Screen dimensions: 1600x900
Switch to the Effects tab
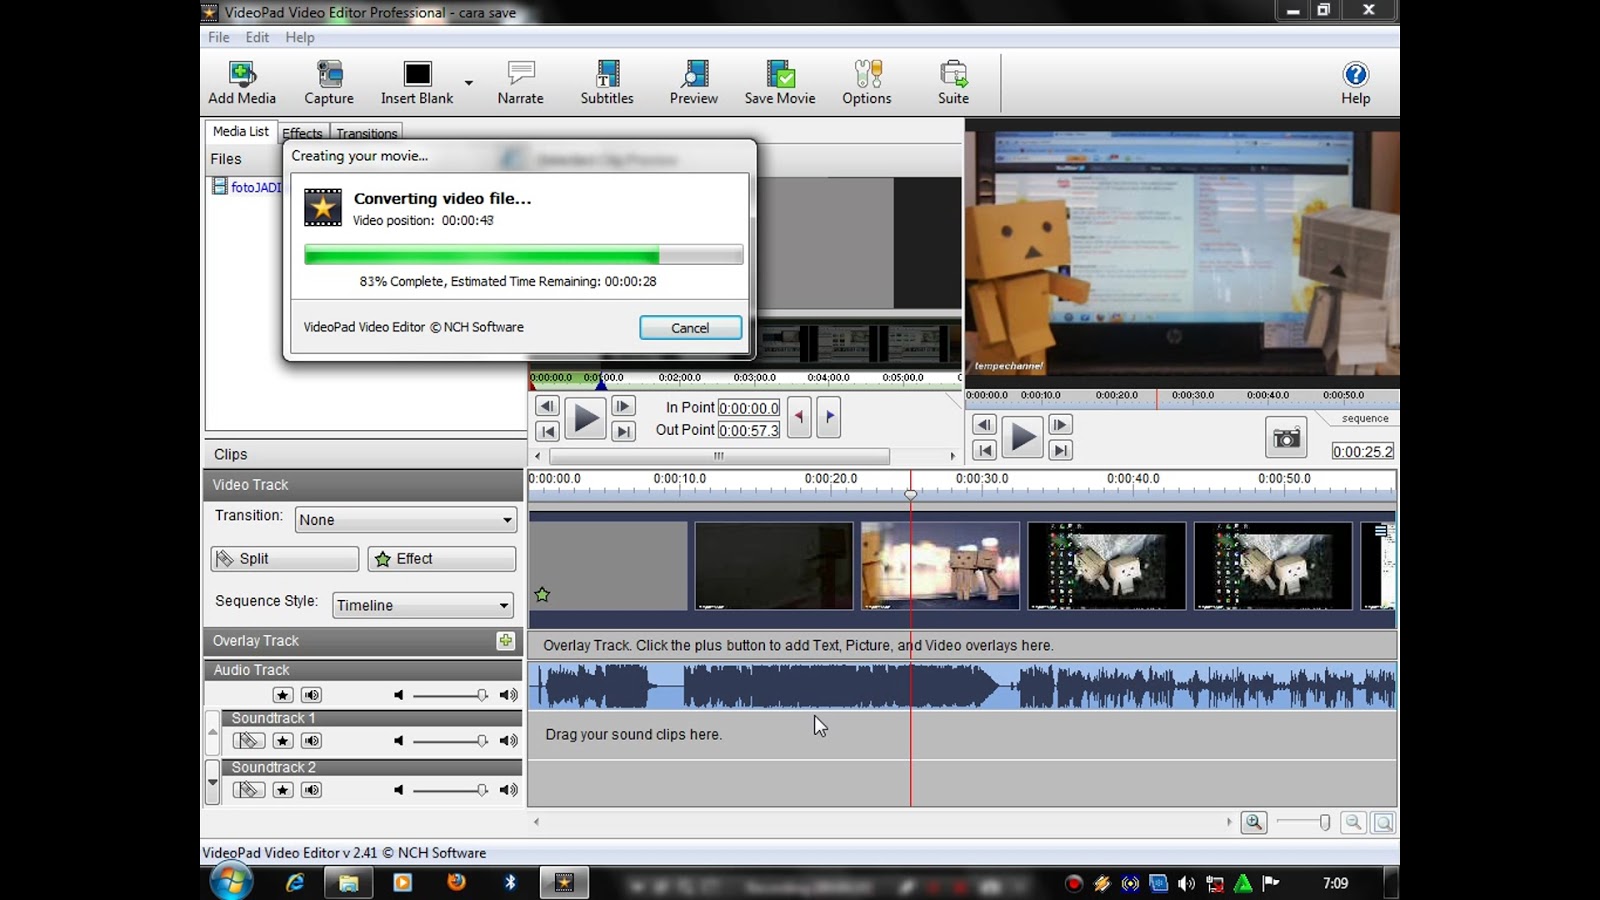[302, 133]
